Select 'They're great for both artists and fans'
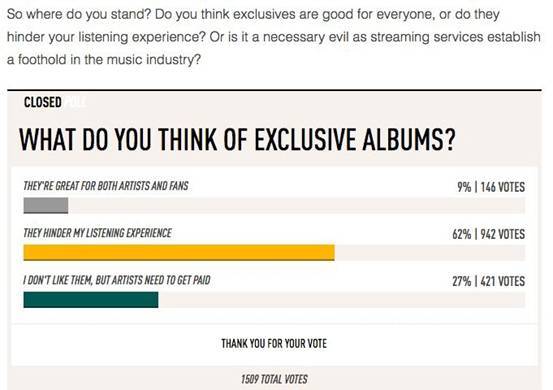This screenshot has width=553, height=390. [x=106, y=186]
